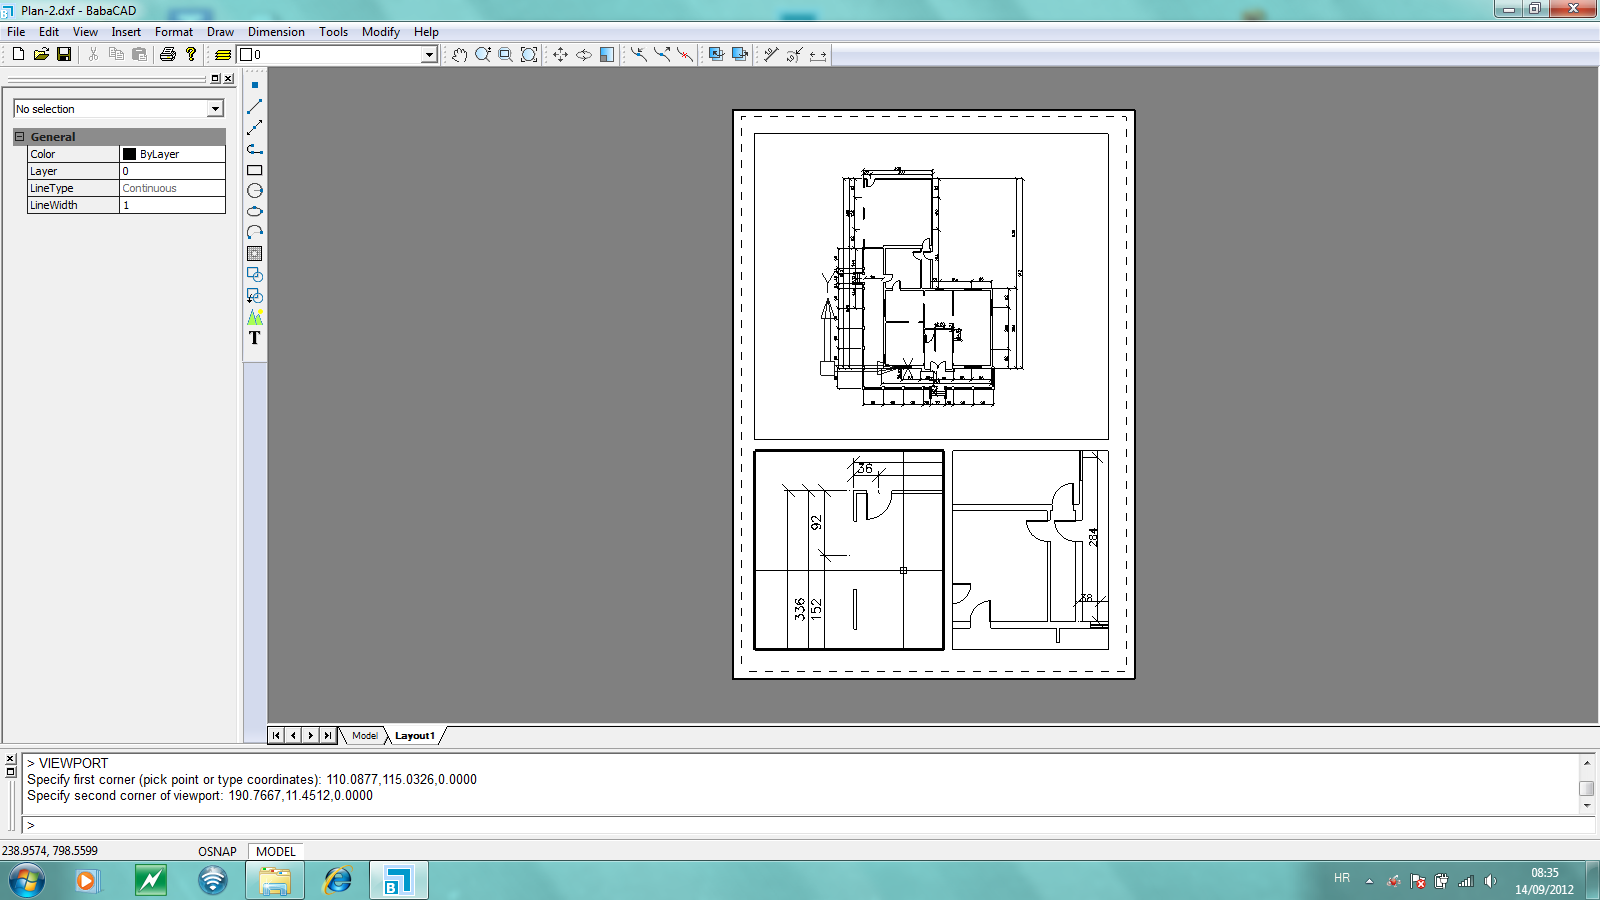Switch to the Layout1 tab
1600x900 pixels.
click(415, 736)
